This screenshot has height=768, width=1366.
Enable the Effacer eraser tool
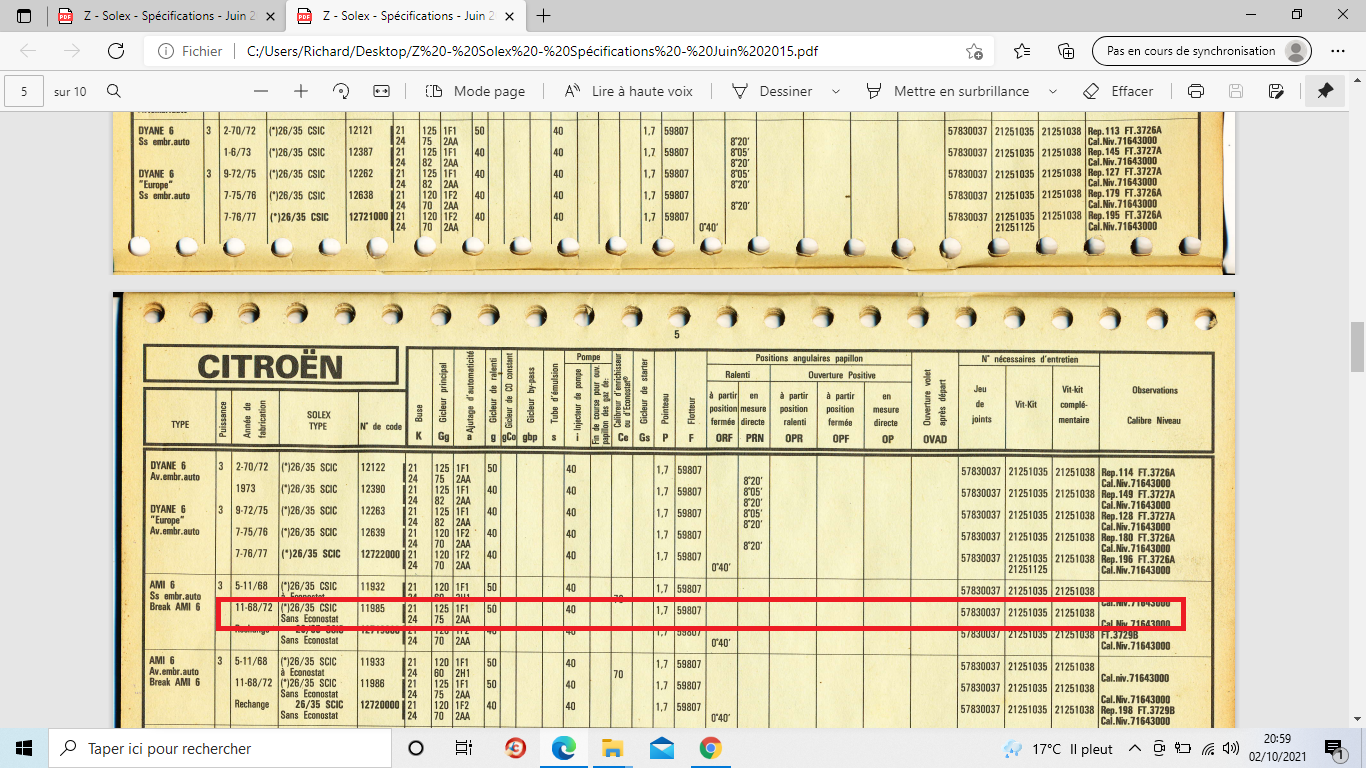(1118, 91)
